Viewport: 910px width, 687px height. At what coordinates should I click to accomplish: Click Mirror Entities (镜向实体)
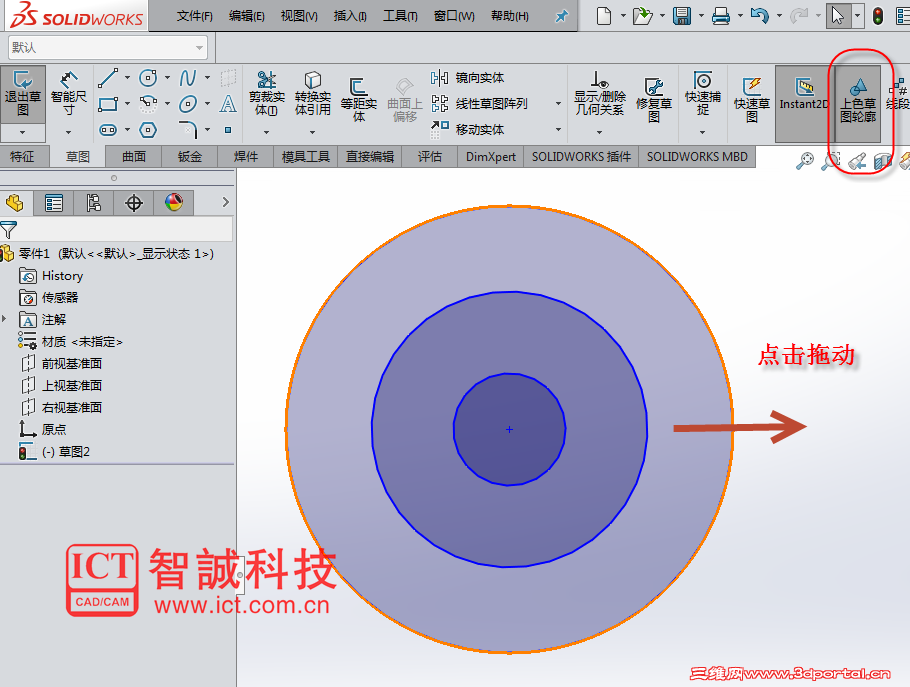point(468,78)
